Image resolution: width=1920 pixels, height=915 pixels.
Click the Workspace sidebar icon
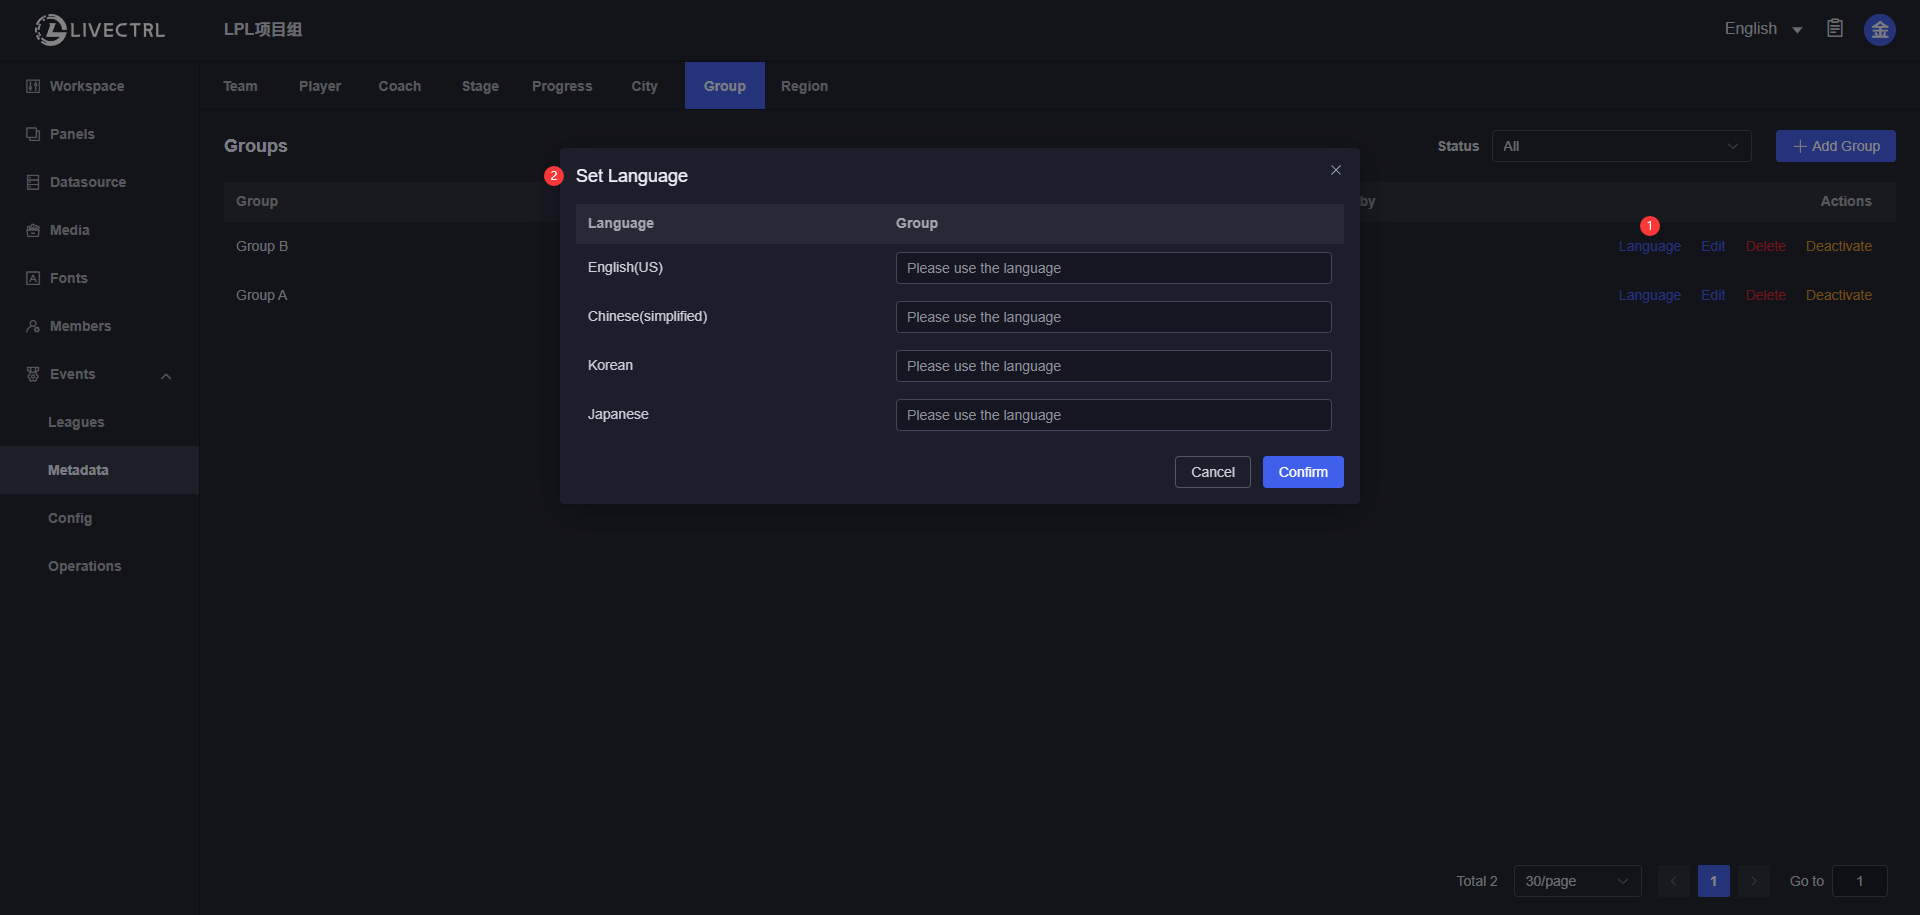[x=33, y=86]
